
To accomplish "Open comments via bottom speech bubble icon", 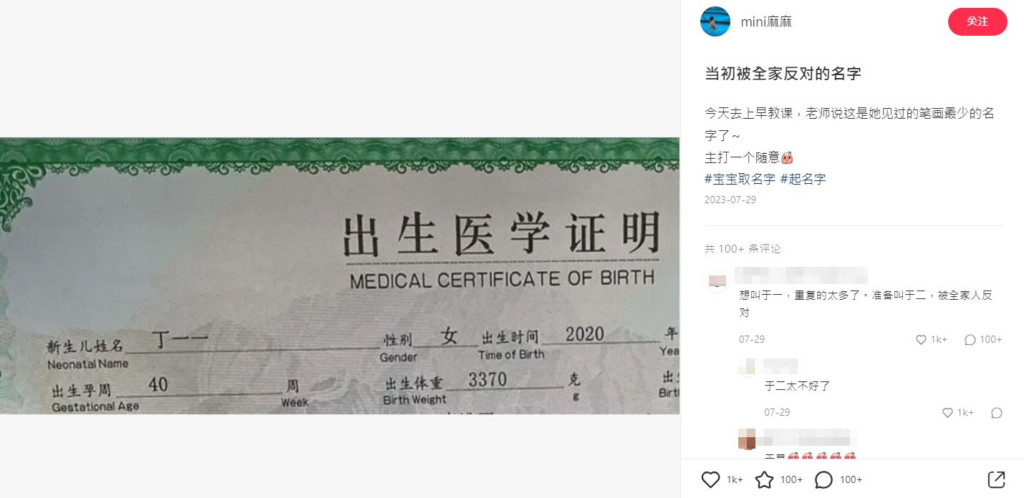I will pyautogui.click(x=824, y=480).
